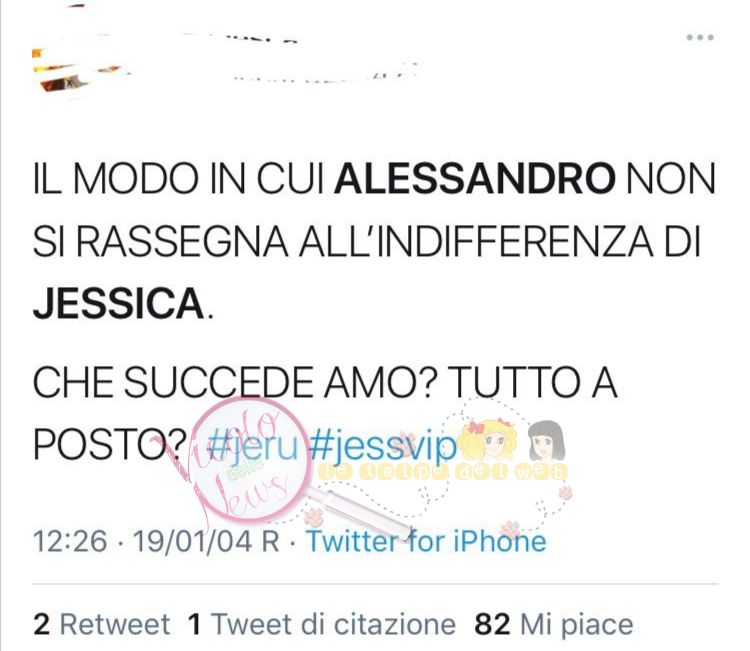Click the Twitter for iPhone source link
The height and width of the screenshot is (651, 750).
[426, 541]
